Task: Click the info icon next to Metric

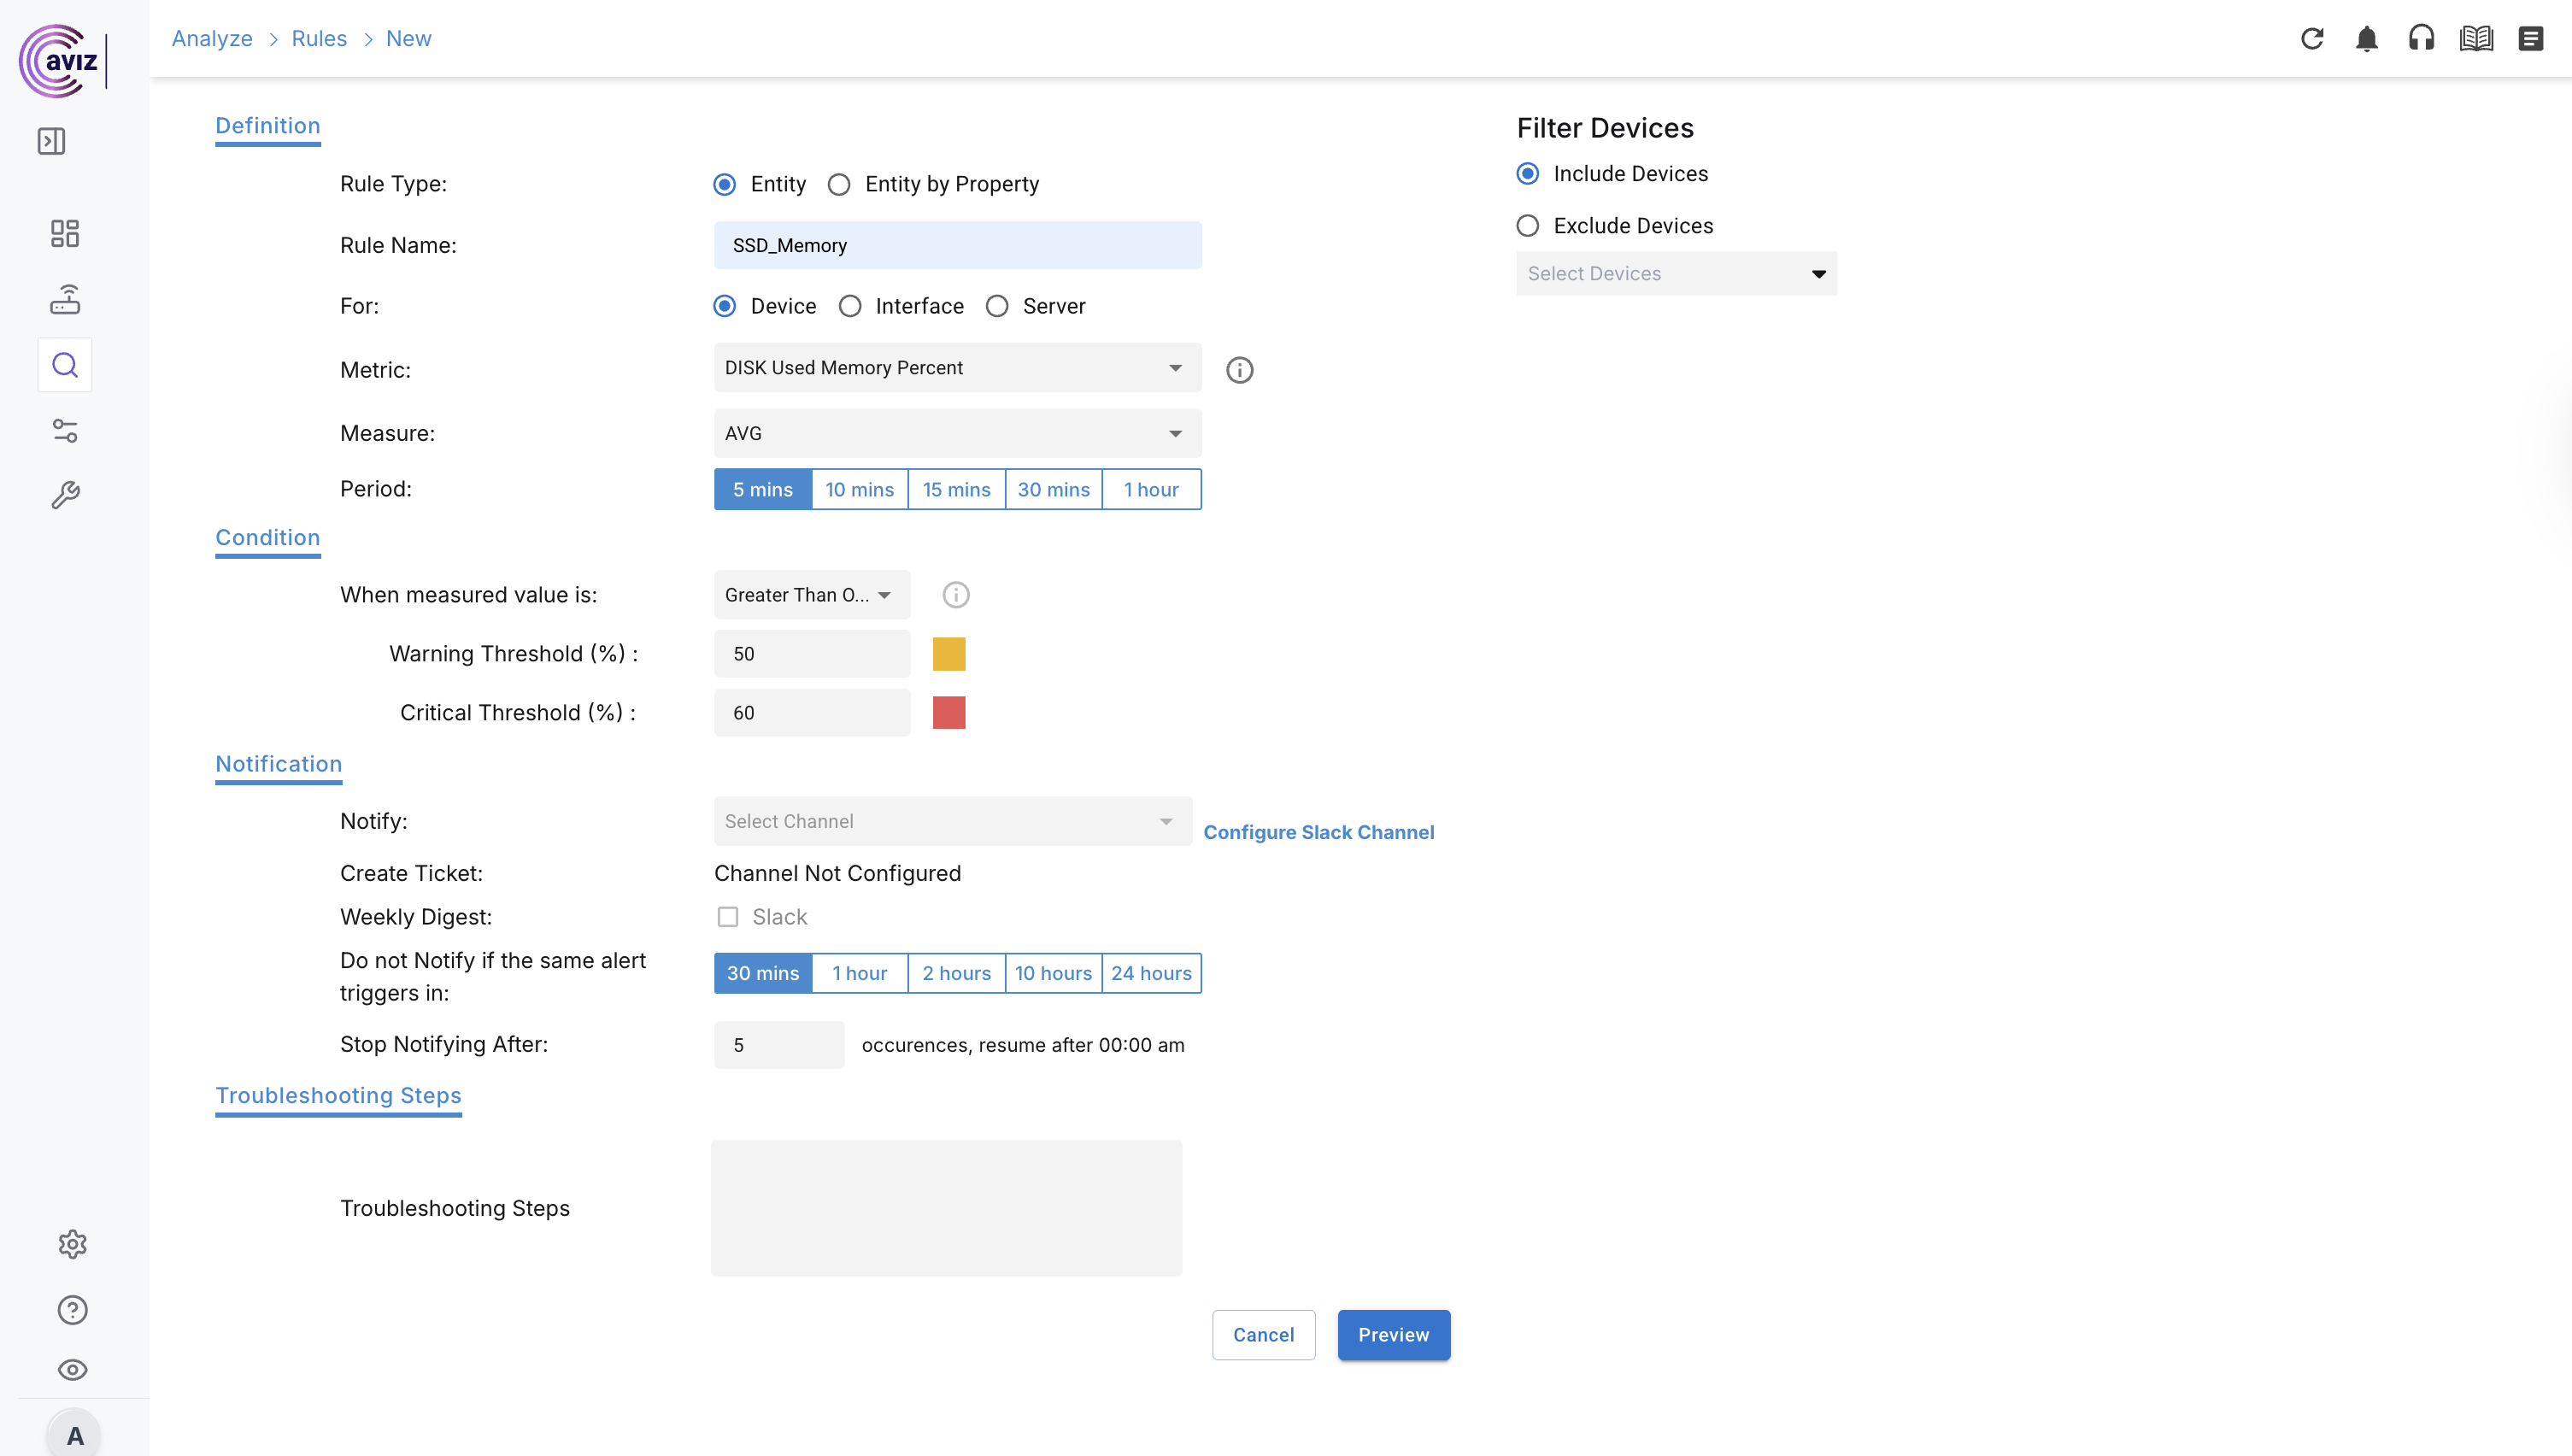Action: [1239, 370]
